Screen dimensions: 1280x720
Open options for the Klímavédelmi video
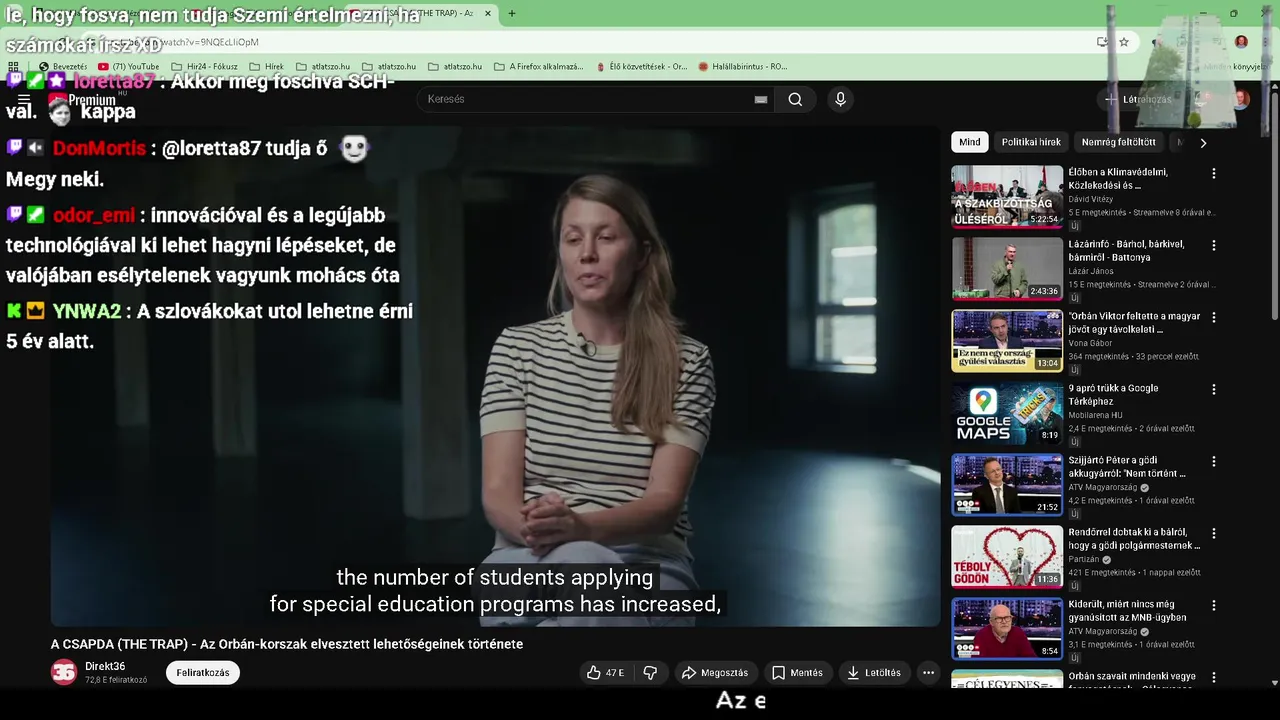tap(1214, 173)
